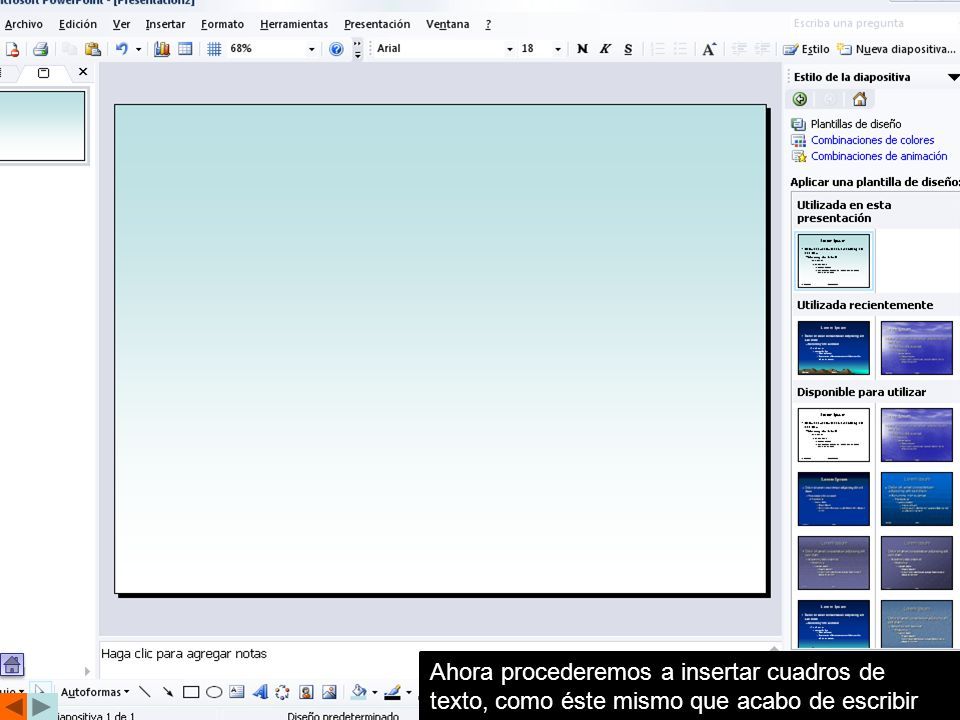The height and width of the screenshot is (720, 960).
Task: Open the Undo history dropdown arrow
Action: (138, 49)
